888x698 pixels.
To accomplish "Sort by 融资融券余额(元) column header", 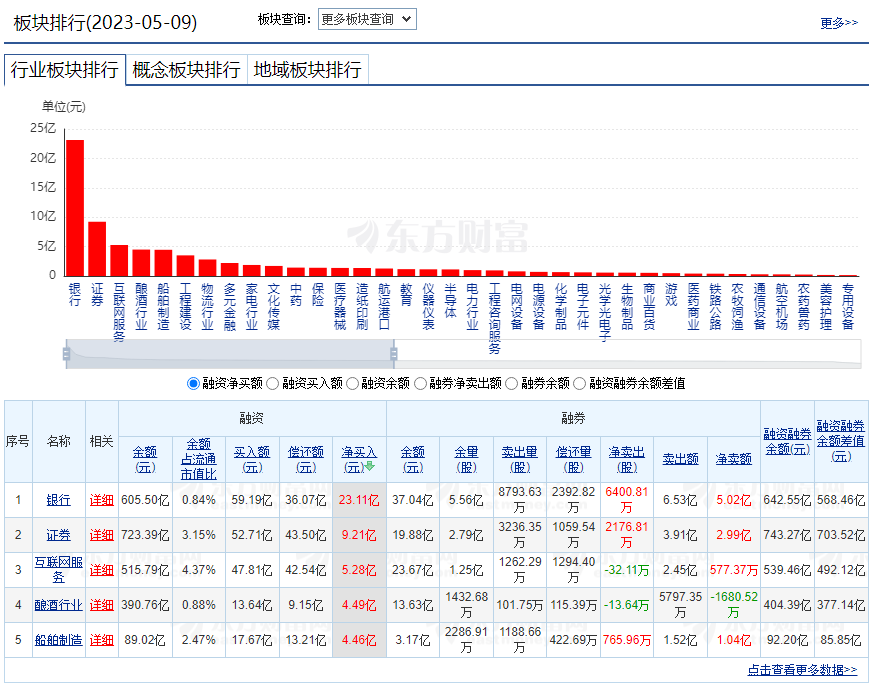I will [786, 441].
